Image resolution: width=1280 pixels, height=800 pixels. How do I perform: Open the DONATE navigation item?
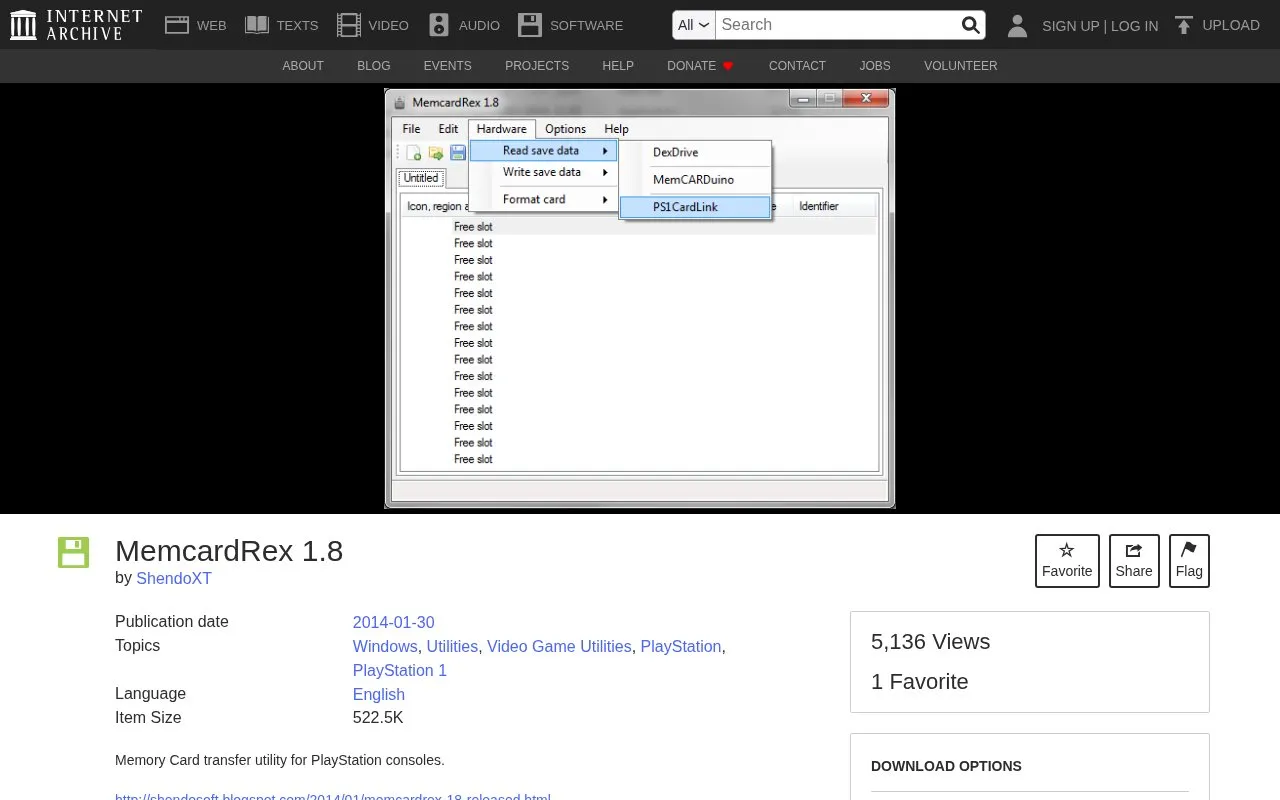click(x=700, y=66)
